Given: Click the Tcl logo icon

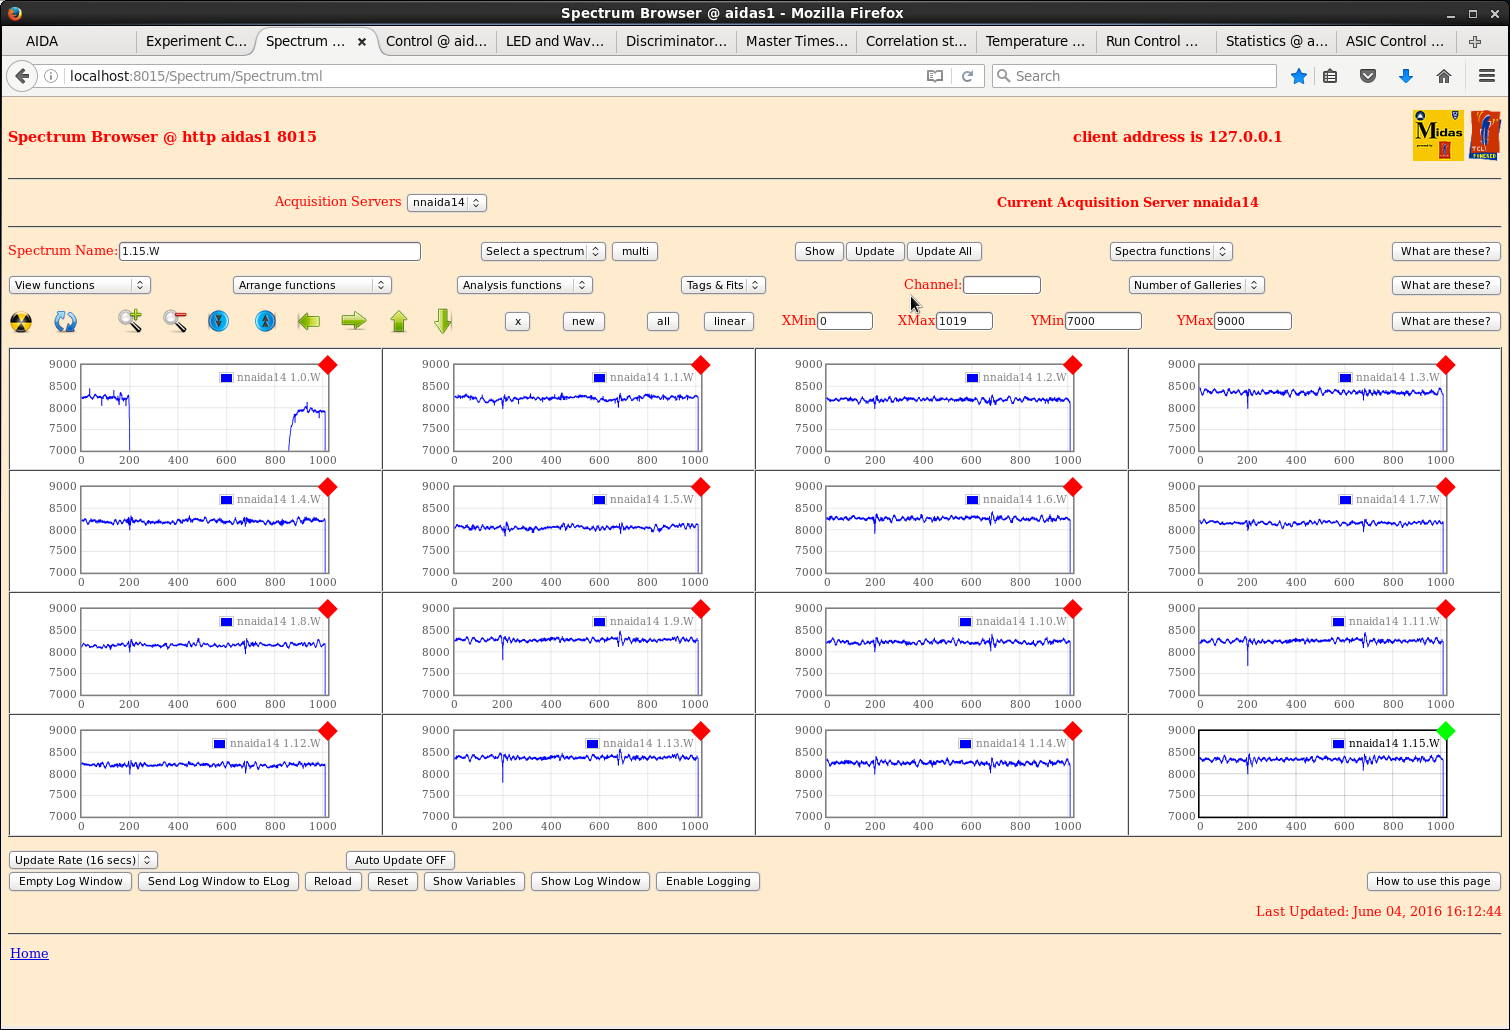Looking at the screenshot, I should [x=1485, y=135].
